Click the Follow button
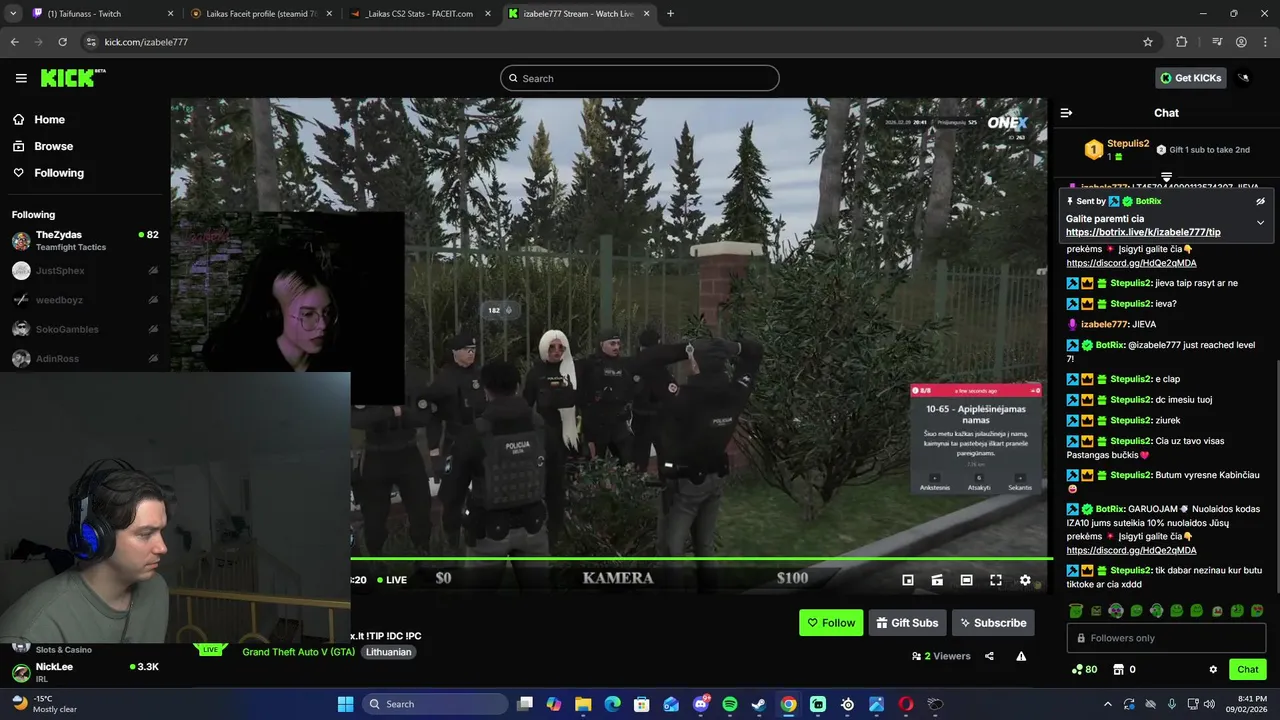Screen dimensions: 1280x720 831,623
